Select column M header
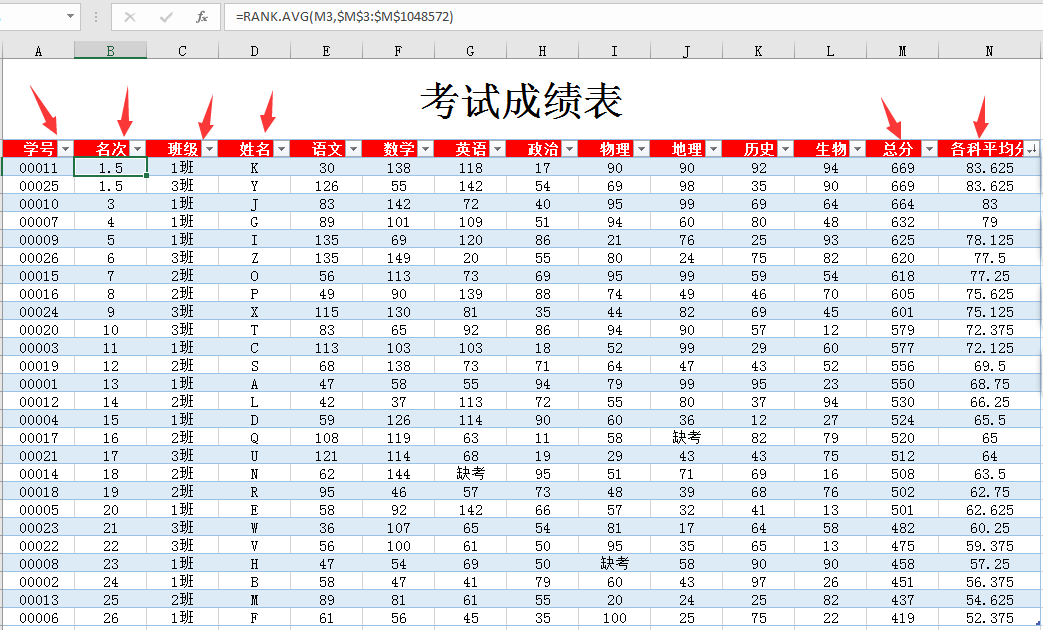1043x630 pixels. pos(902,51)
